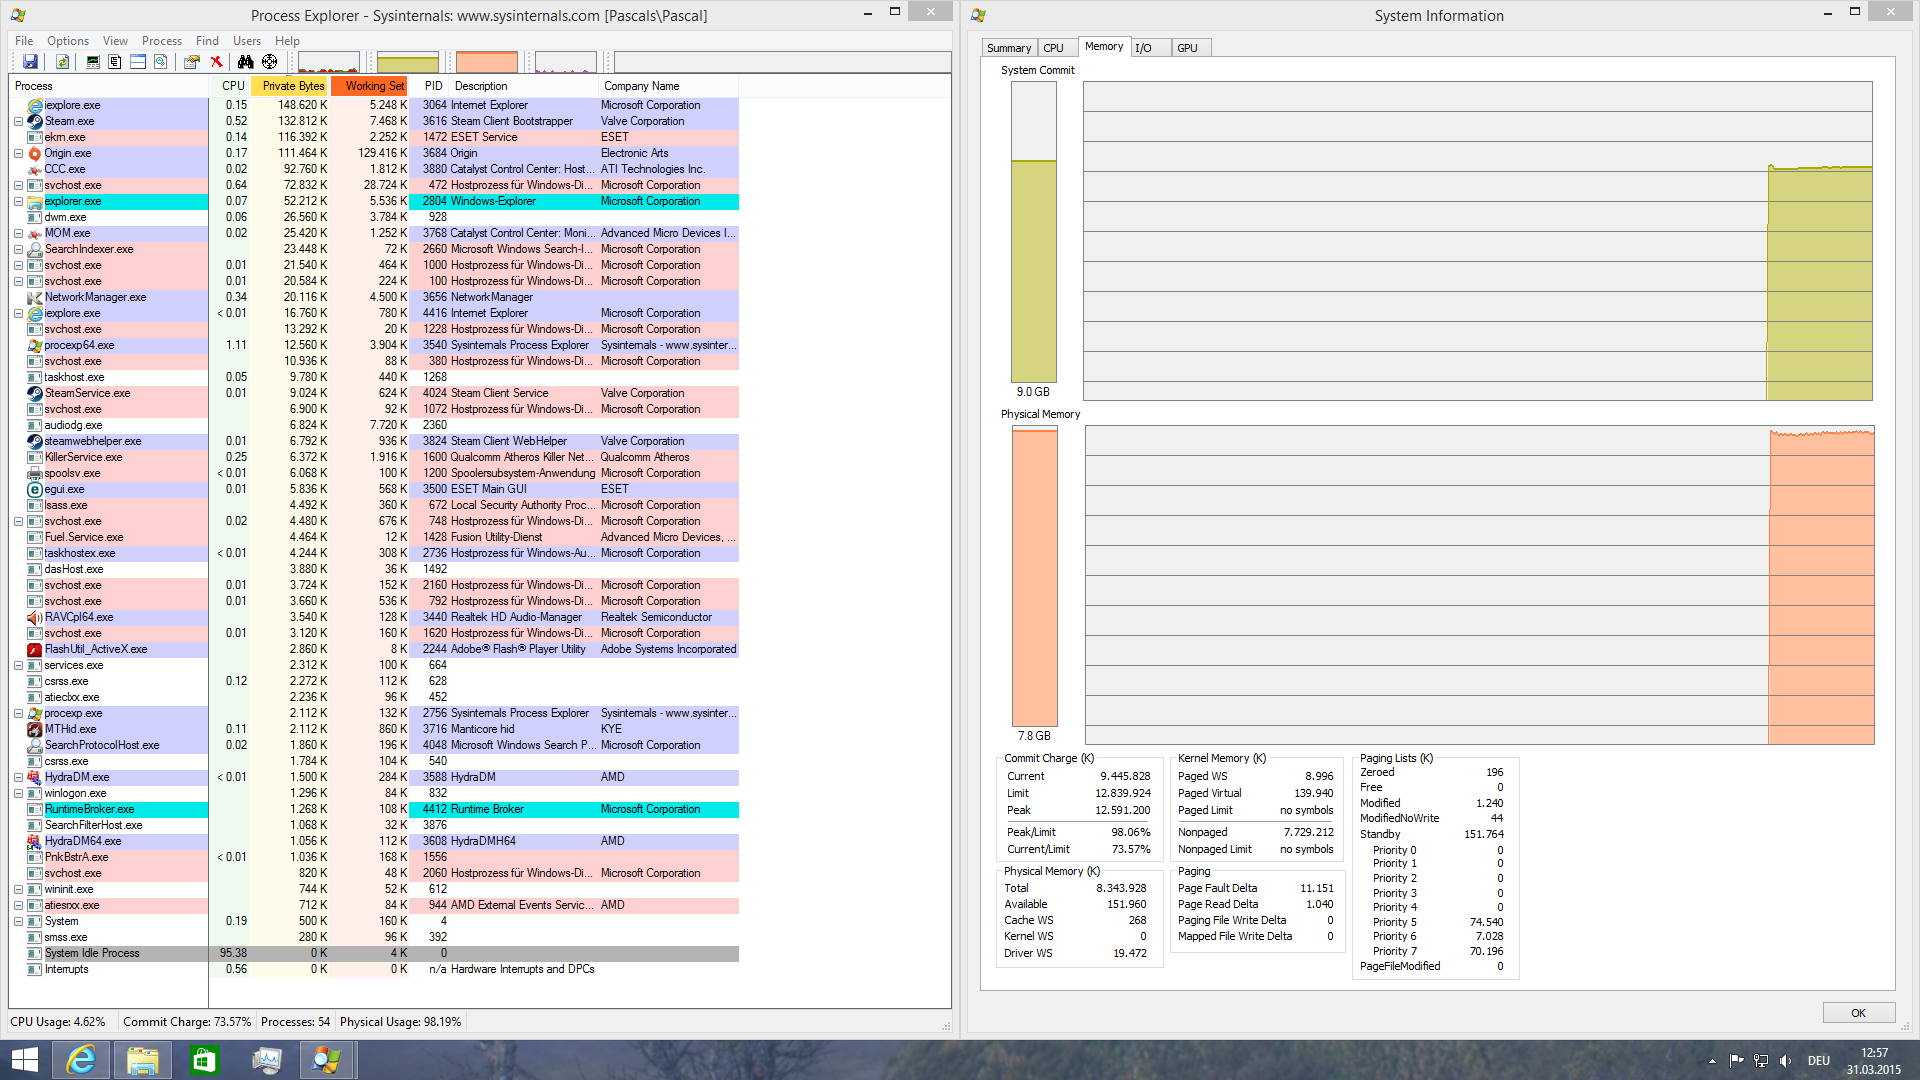Click the MTHid.exe process icon
The height and width of the screenshot is (1080, 1920).
click(35, 729)
